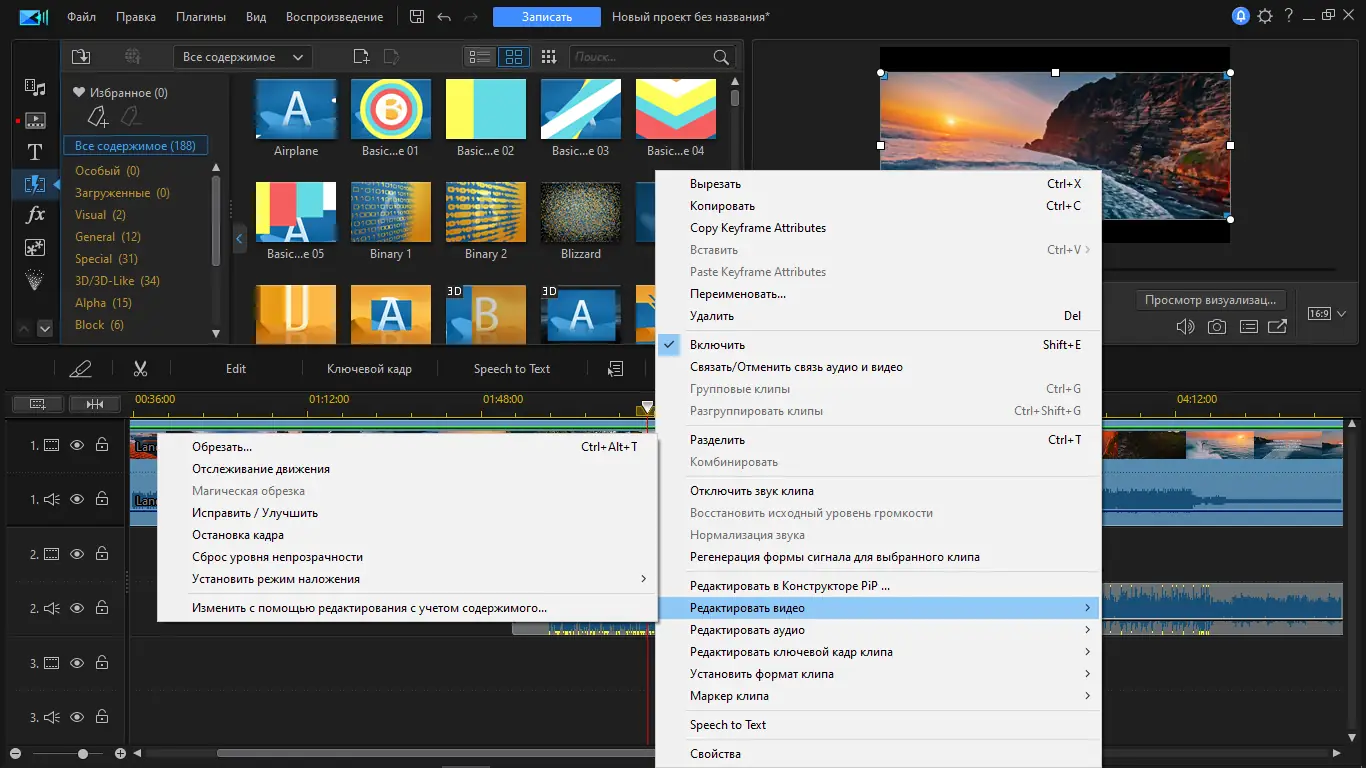Viewport: 1366px width, 768px height.
Task: Open the notifications bell
Action: point(1241,16)
